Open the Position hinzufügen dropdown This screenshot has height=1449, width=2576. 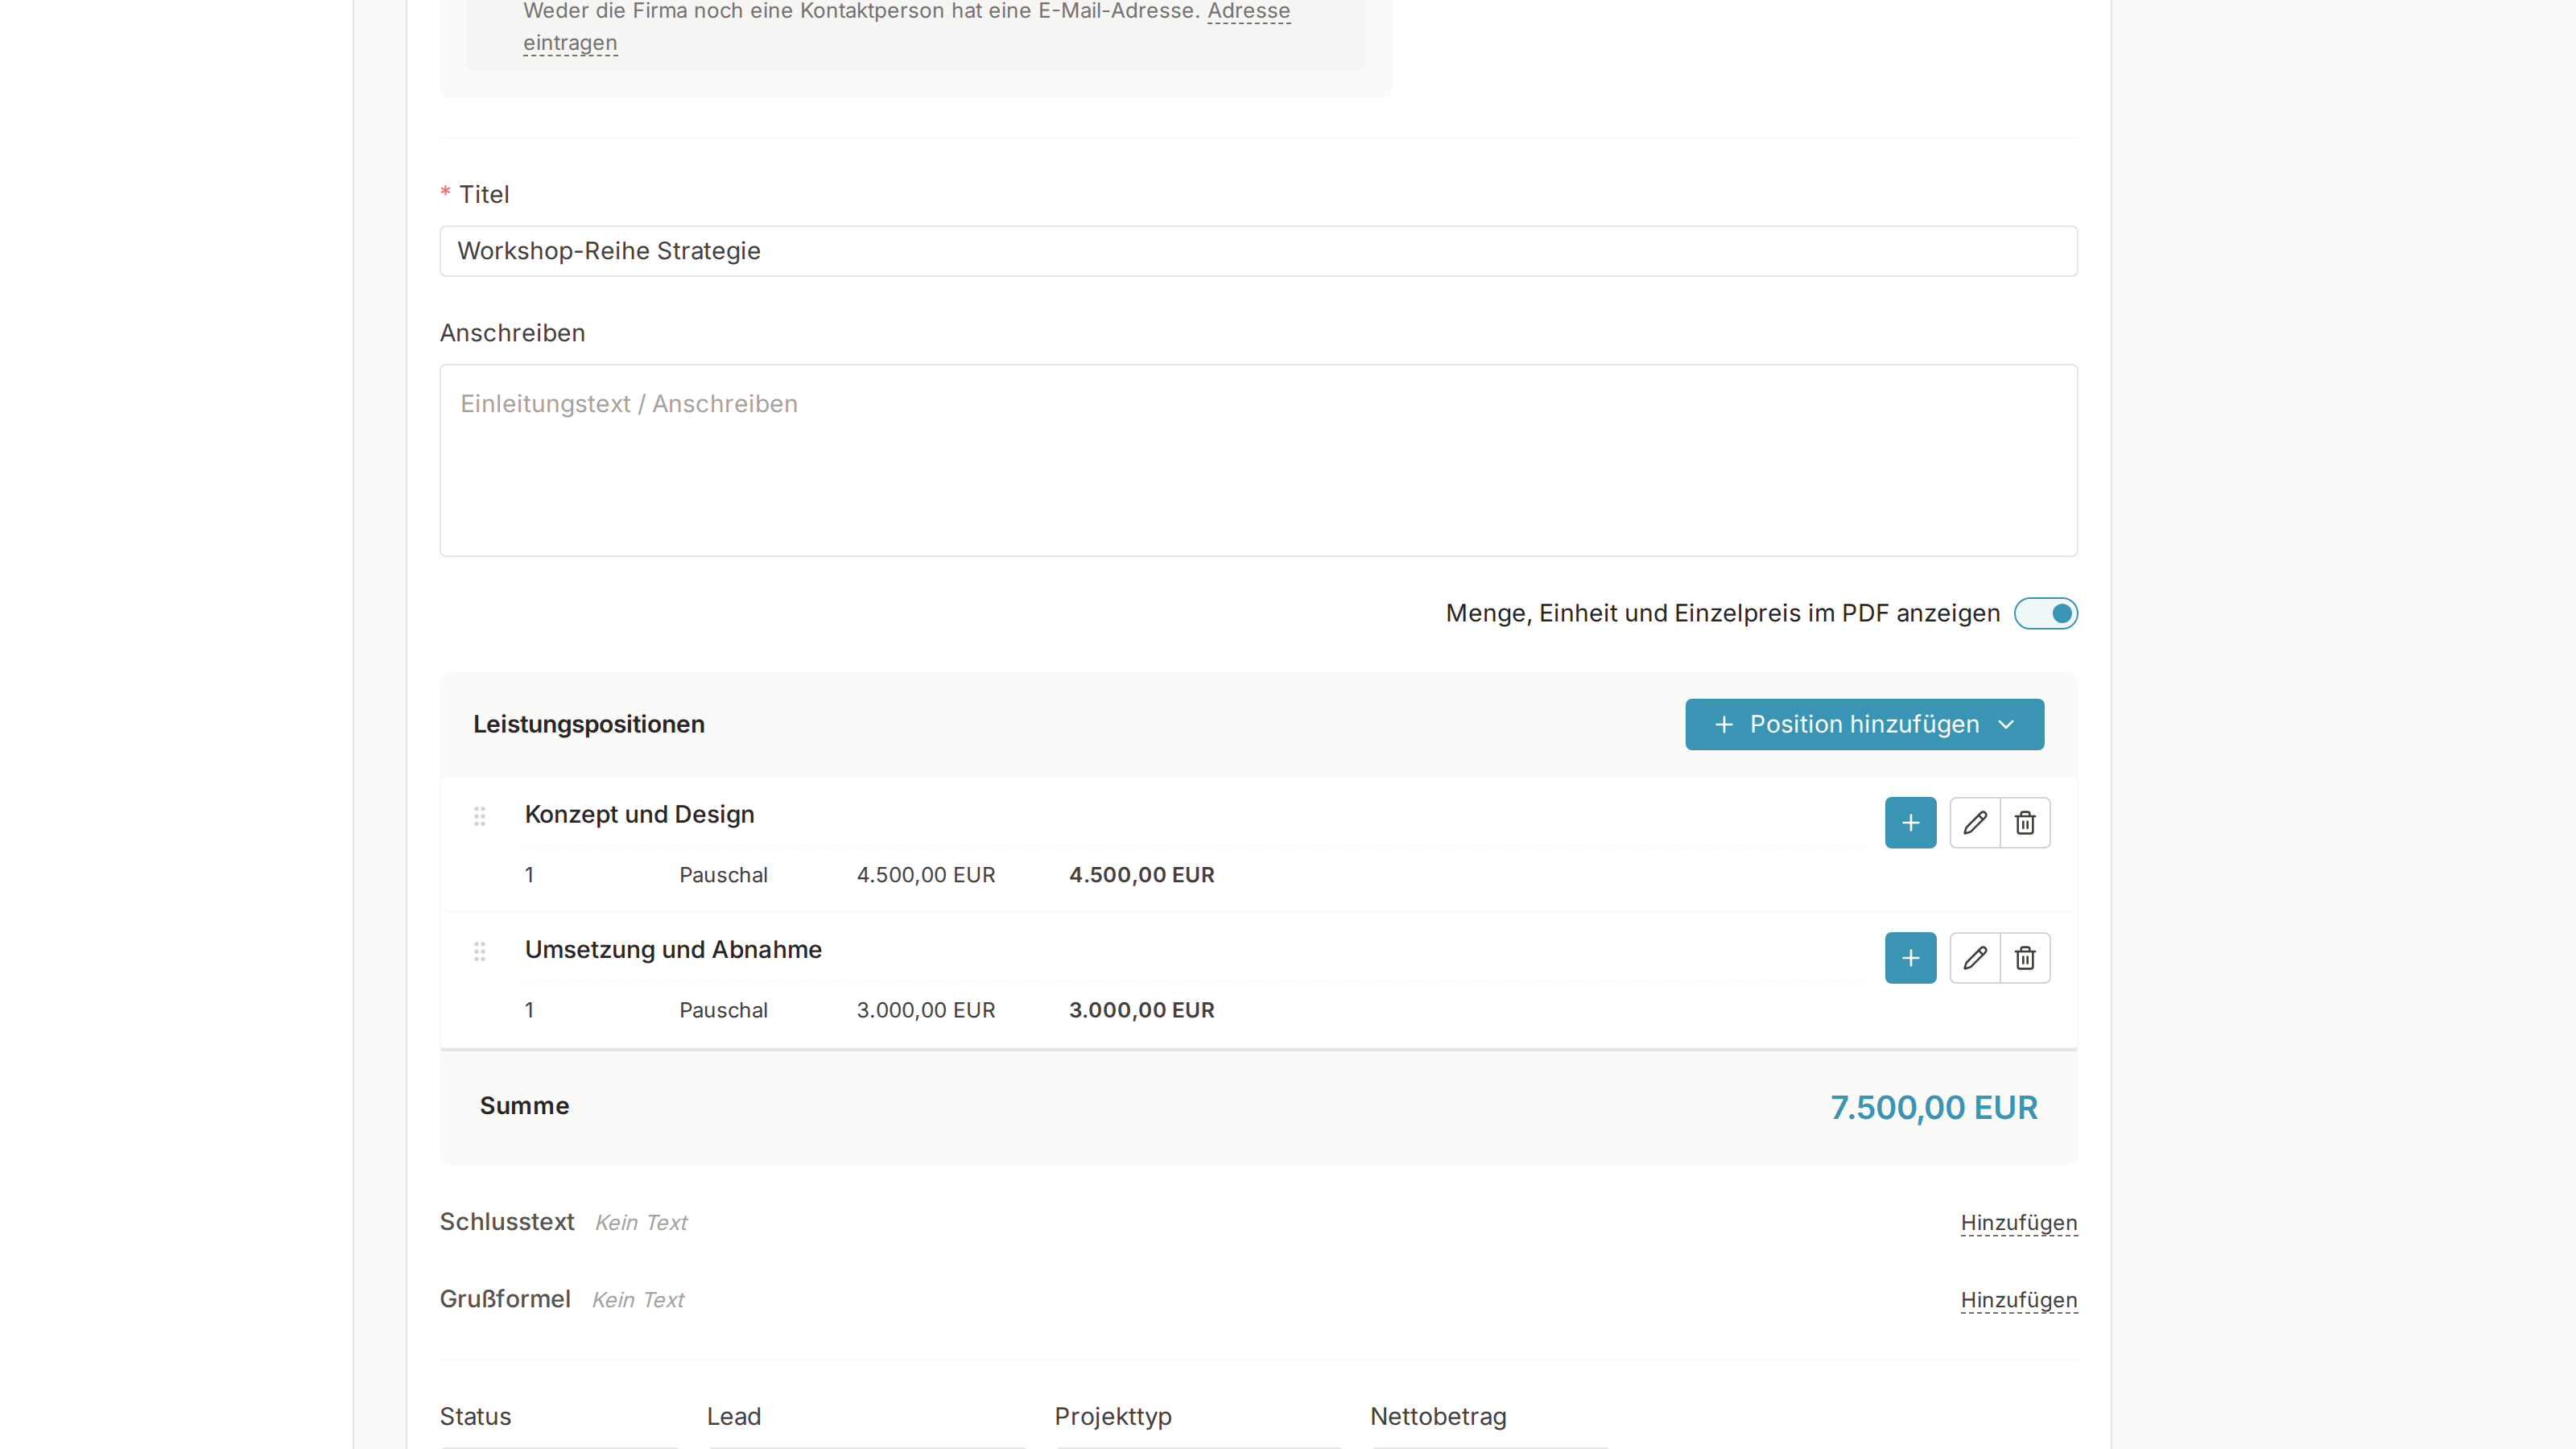pyautogui.click(x=1864, y=724)
